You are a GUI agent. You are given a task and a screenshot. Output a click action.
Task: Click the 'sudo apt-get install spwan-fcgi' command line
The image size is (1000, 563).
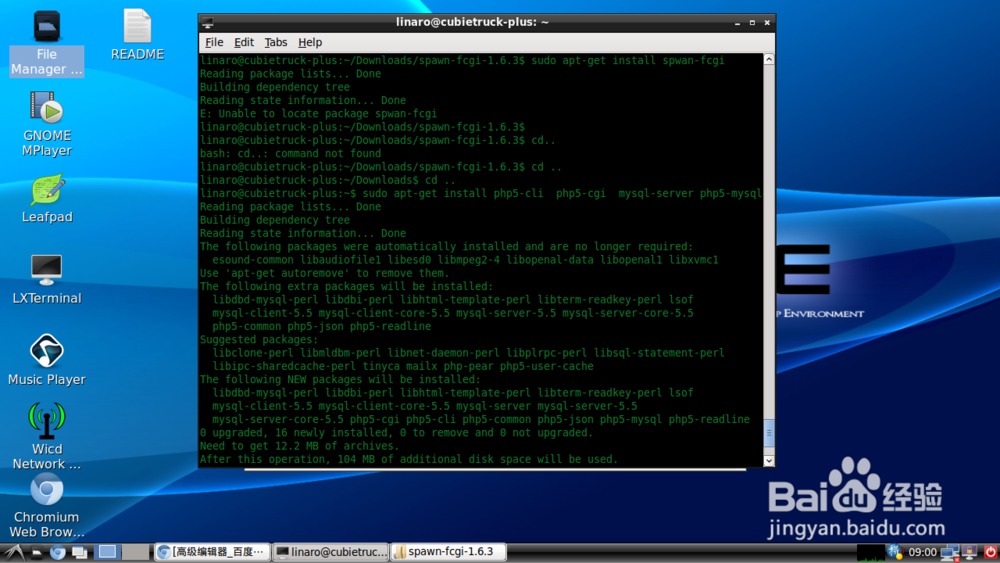(628, 61)
